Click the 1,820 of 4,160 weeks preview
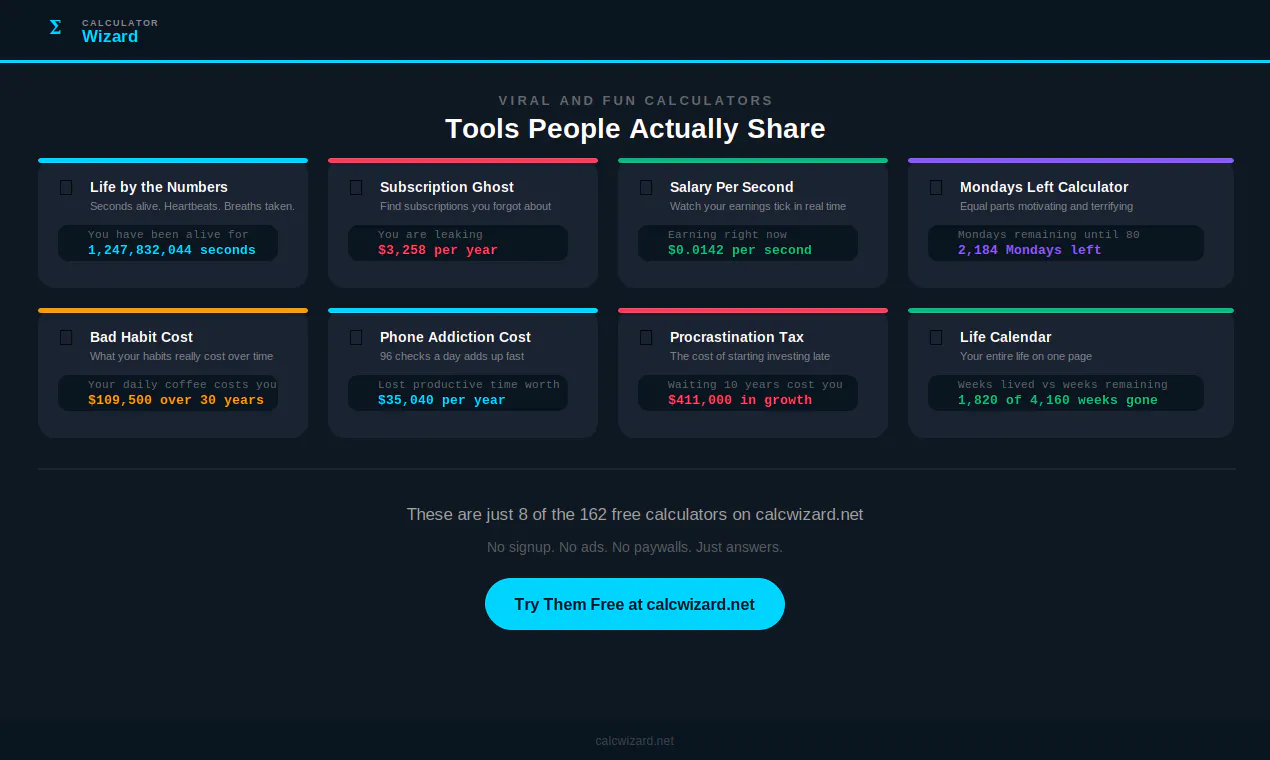The width and height of the screenshot is (1270, 760). 1066,393
